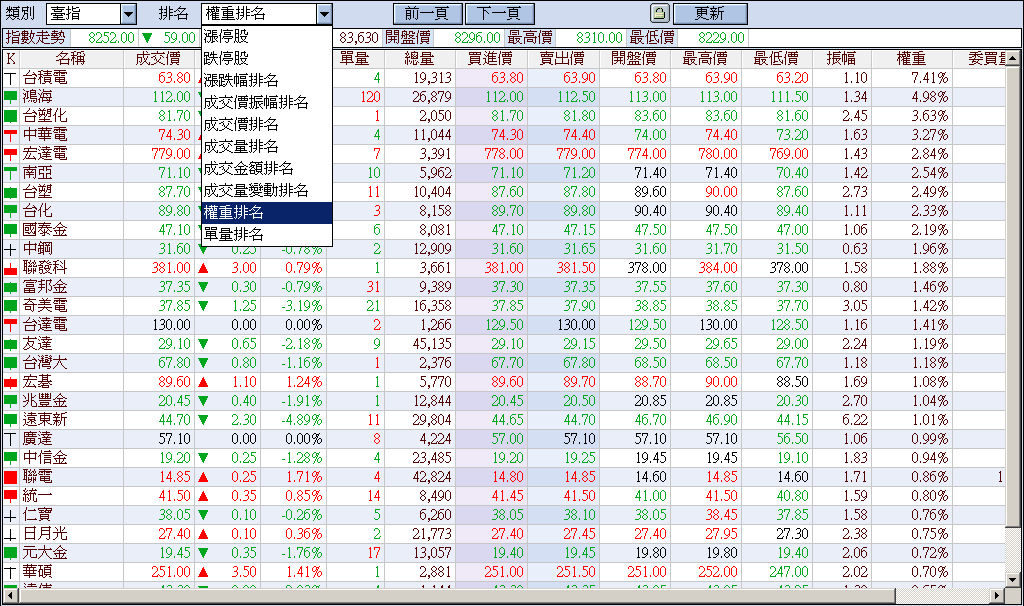Choose 成交量排名 ranking option
Screen dimensions: 1024x606
tap(267, 146)
